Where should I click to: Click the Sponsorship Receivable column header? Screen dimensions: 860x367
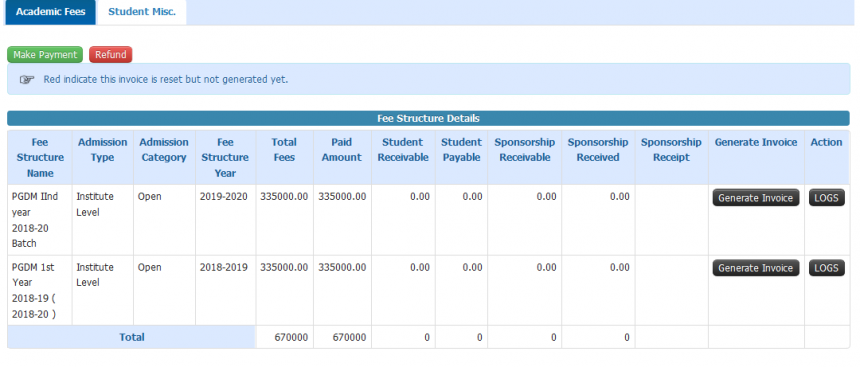pyautogui.click(x=524, y=157)
